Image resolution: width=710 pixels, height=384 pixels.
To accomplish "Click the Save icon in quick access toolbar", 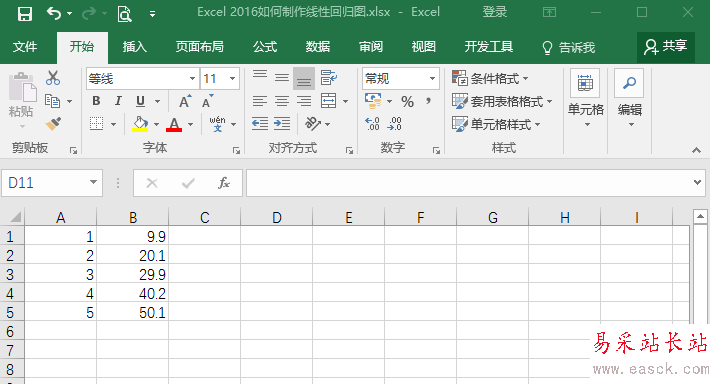I will (x=25, y=14).
